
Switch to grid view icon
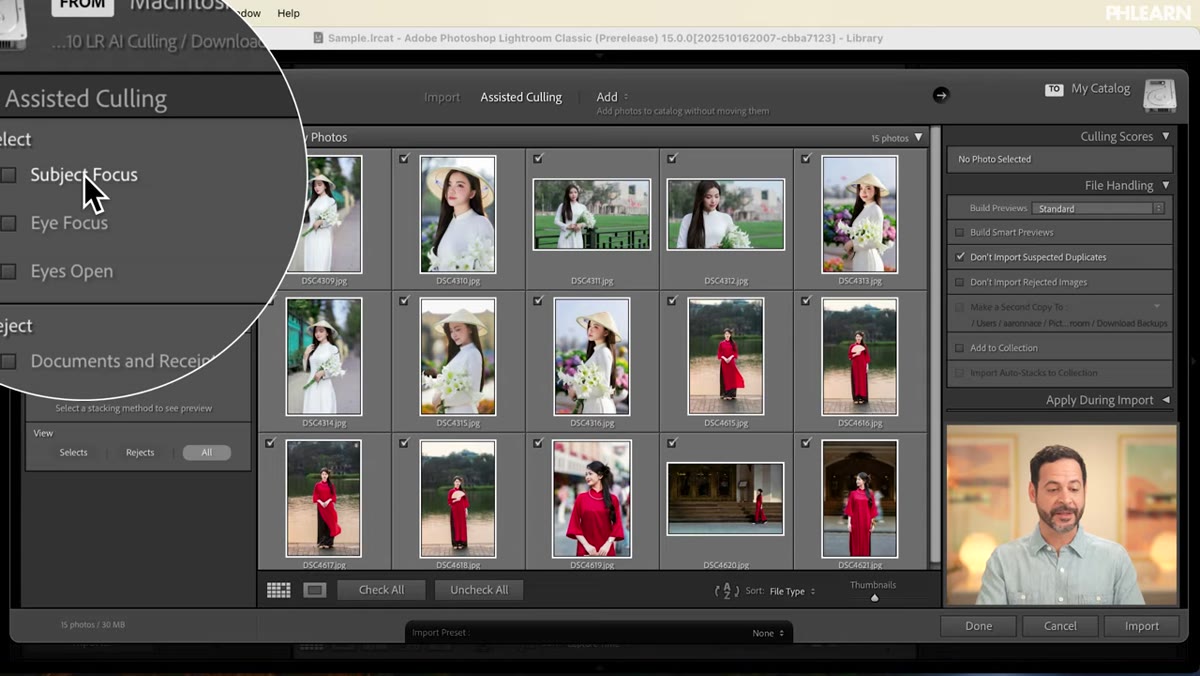[278, 590]
